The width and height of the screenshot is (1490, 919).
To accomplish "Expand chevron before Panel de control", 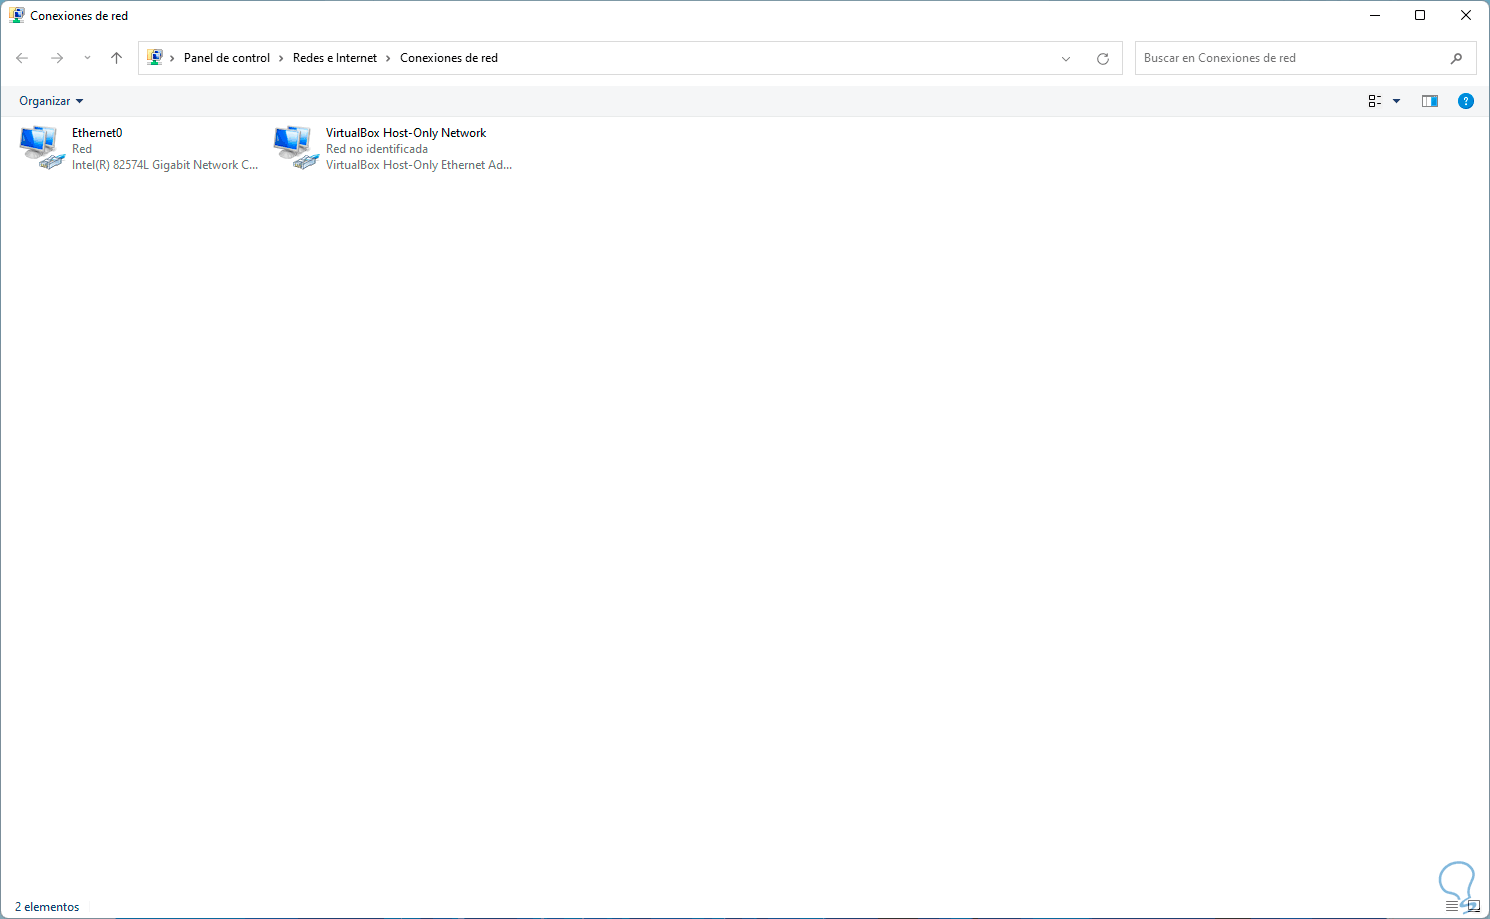I will 172,58.
